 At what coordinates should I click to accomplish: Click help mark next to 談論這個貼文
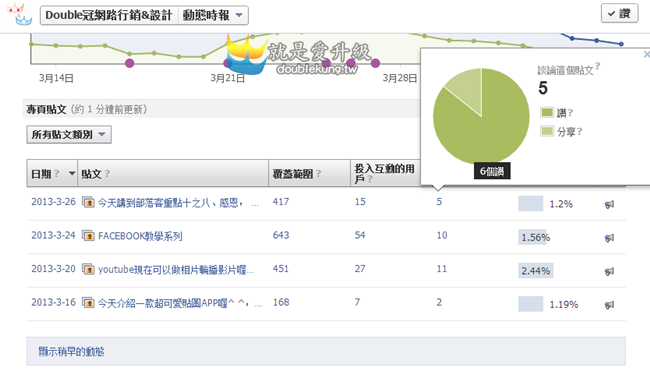click(597, 66)
